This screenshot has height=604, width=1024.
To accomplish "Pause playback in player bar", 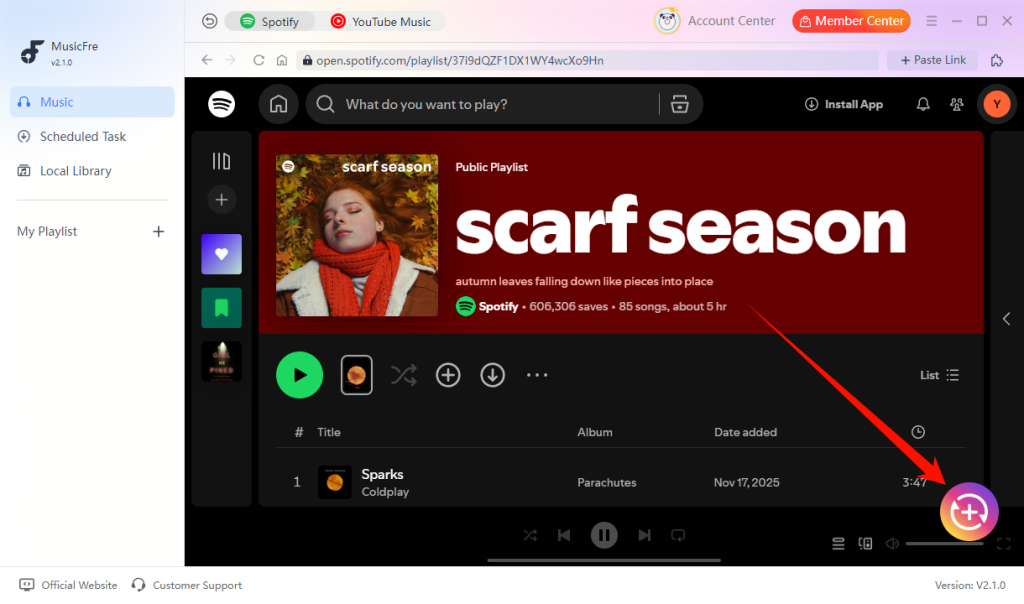I will 604,535.
